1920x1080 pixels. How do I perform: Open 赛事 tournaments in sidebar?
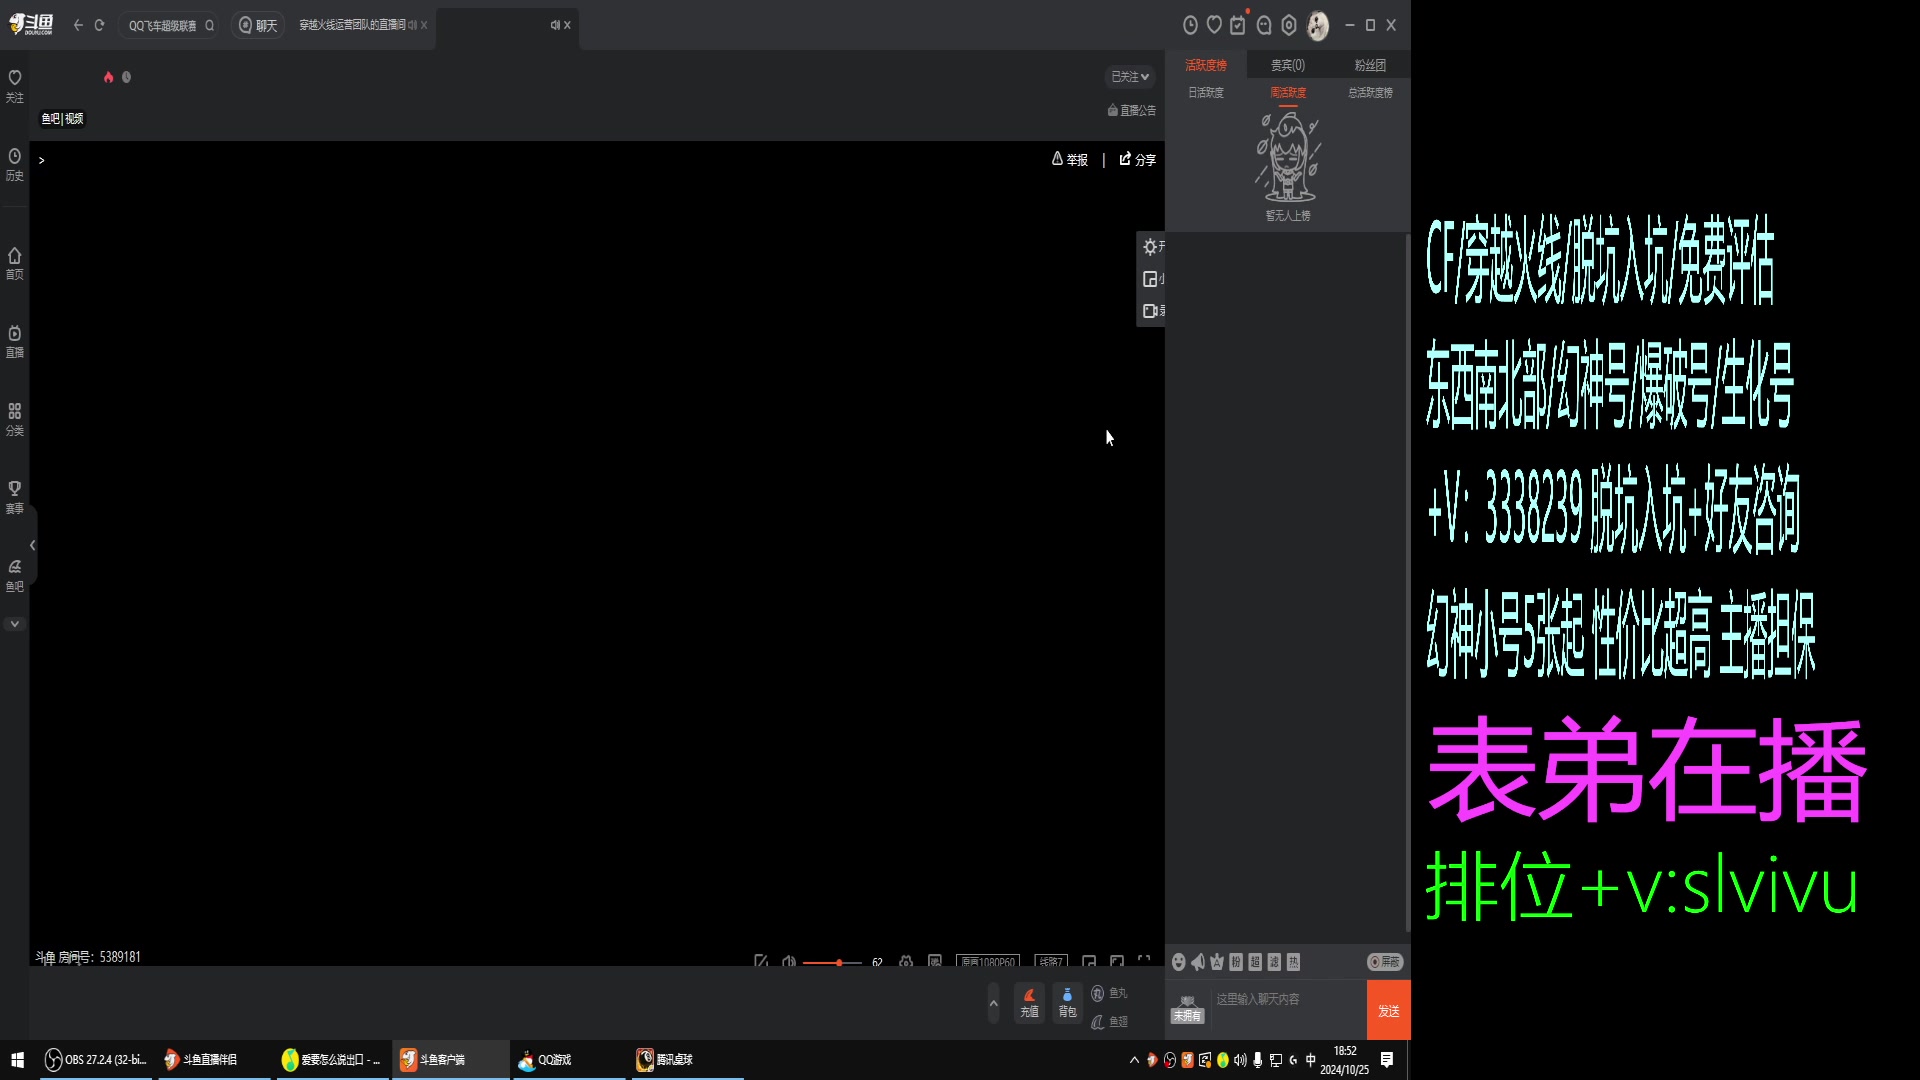click(14, 498)
